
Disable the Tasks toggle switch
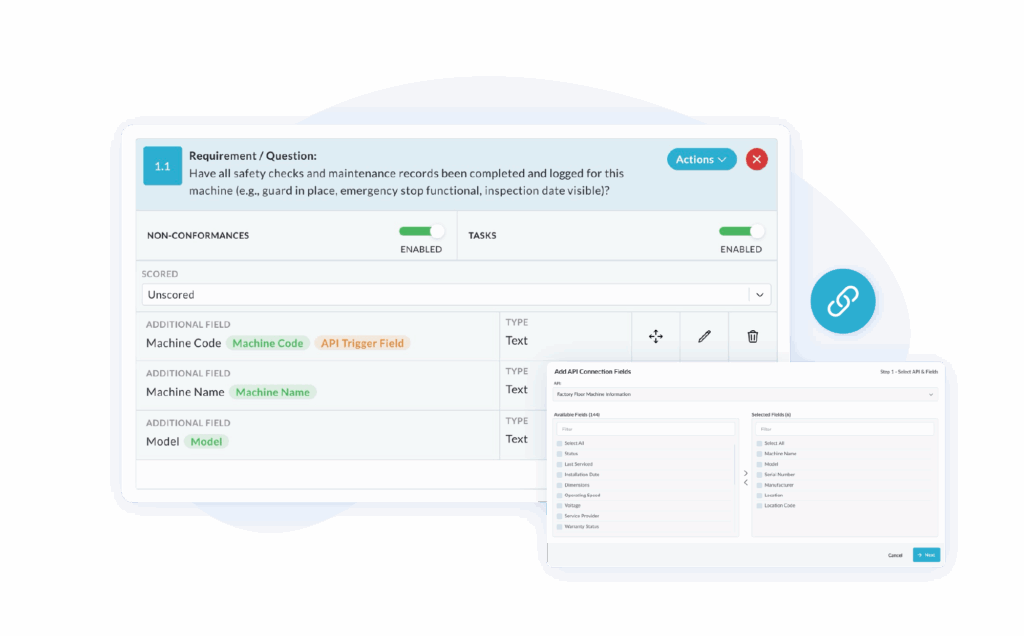coord(741,231)
